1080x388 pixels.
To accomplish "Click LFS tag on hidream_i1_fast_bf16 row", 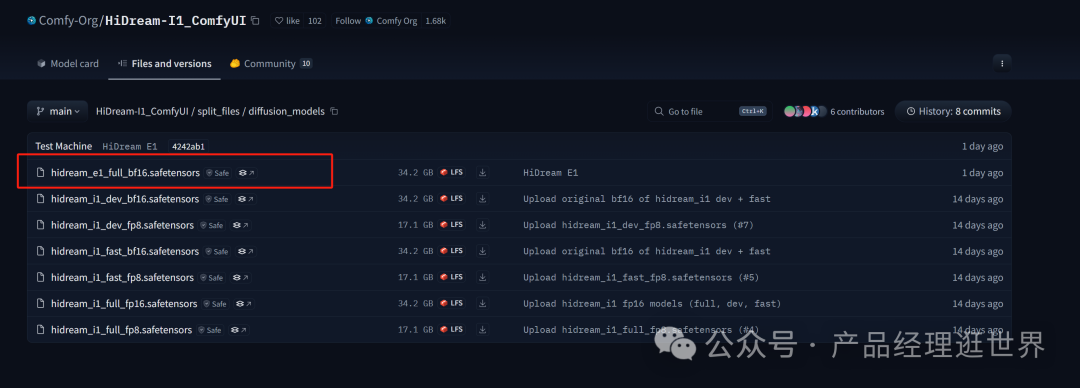I will [x=452, y=252].
